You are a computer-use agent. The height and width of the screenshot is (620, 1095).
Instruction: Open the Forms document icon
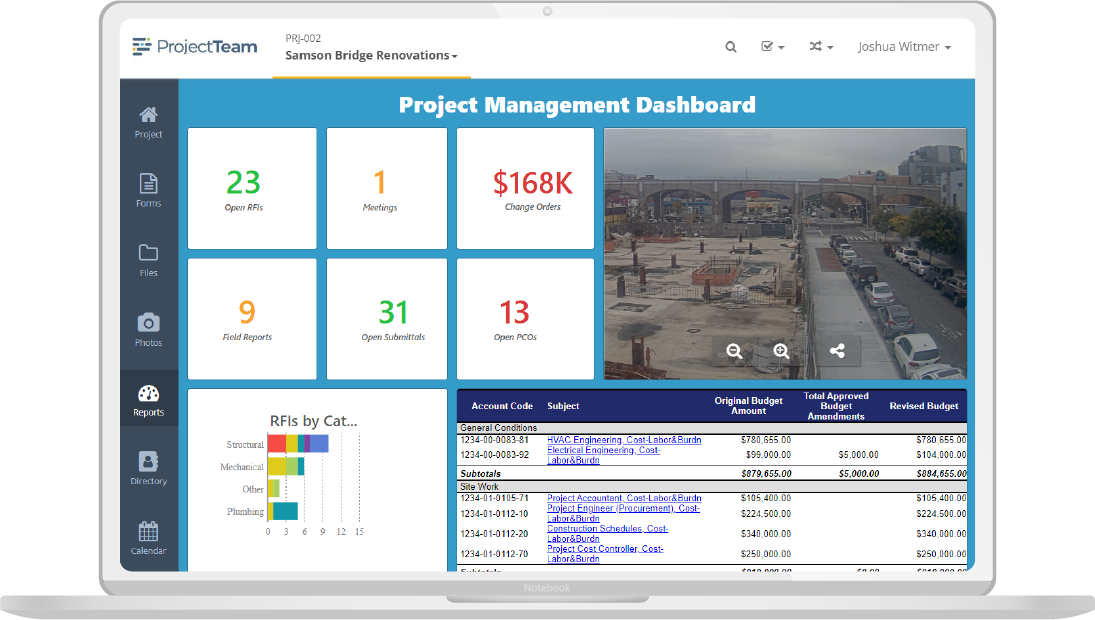pyautogui.click(x=148, y=184)
